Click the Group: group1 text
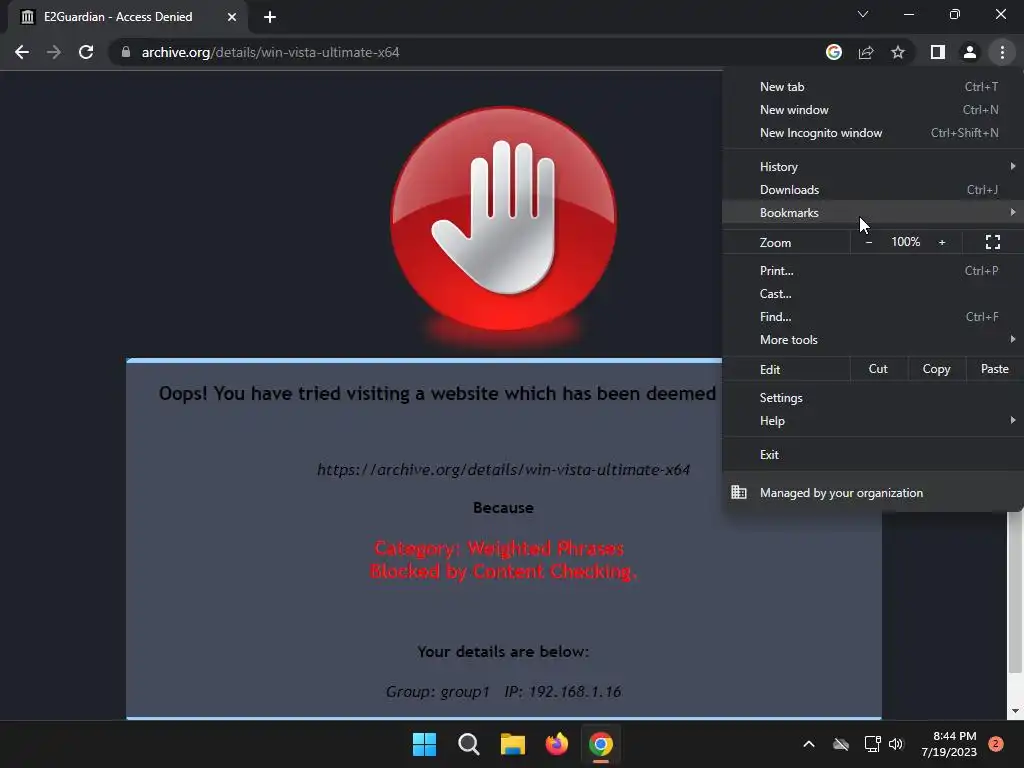This screenshot has height=768, width=1024. click(438, 692)
